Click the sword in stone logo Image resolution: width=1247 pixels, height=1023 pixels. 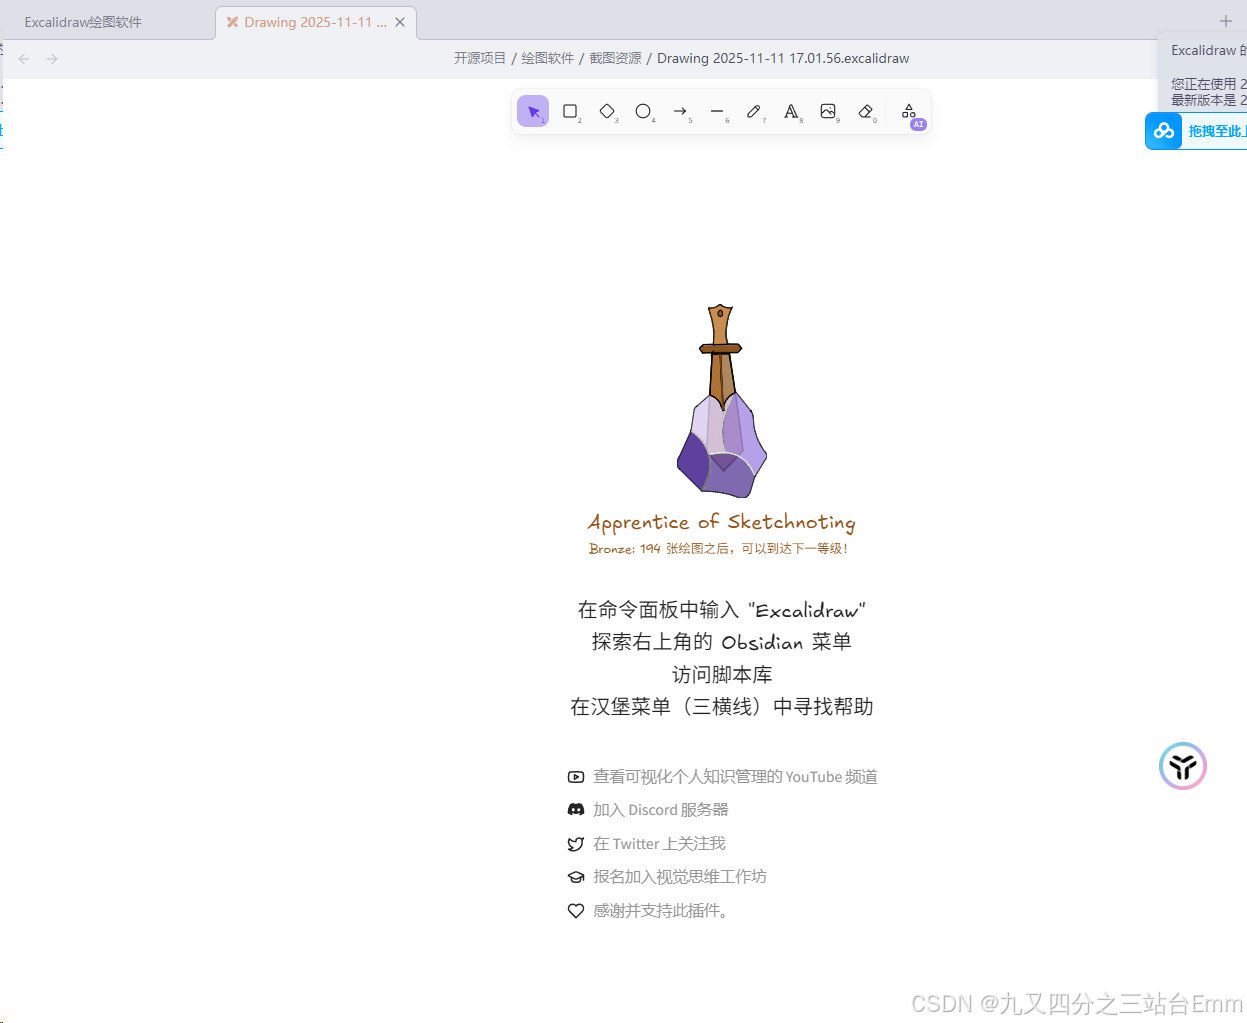pos(721,401)
